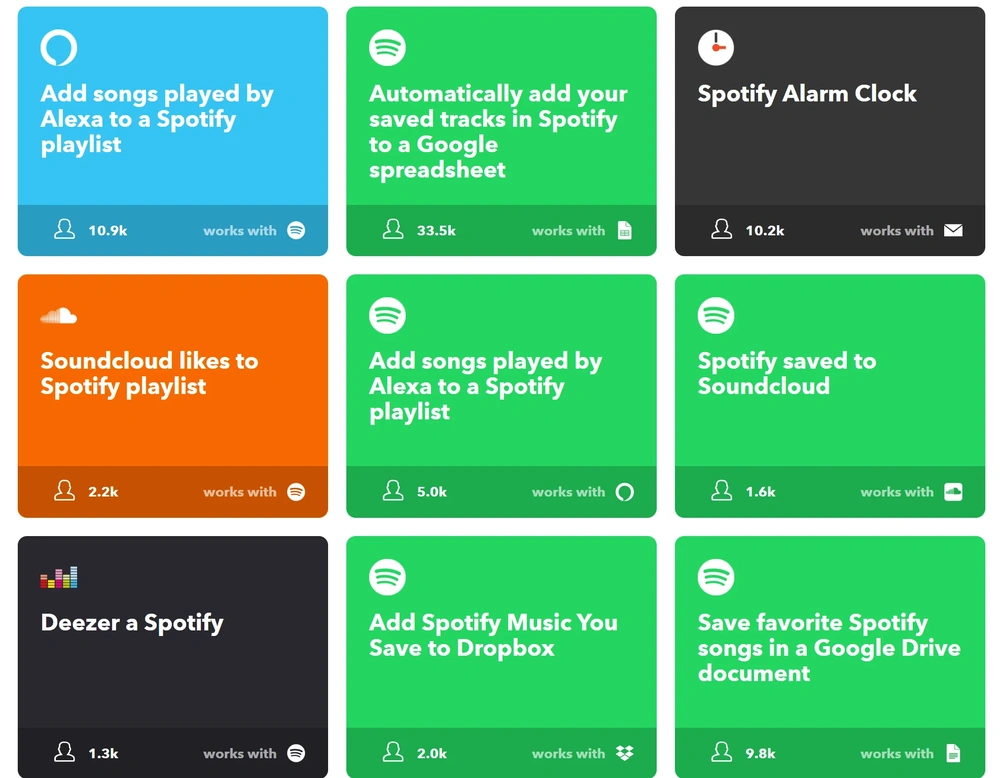This screenshot has height=778, width=1000.
Task: Click the 33.5k users count
Action: tap(436, 230)
